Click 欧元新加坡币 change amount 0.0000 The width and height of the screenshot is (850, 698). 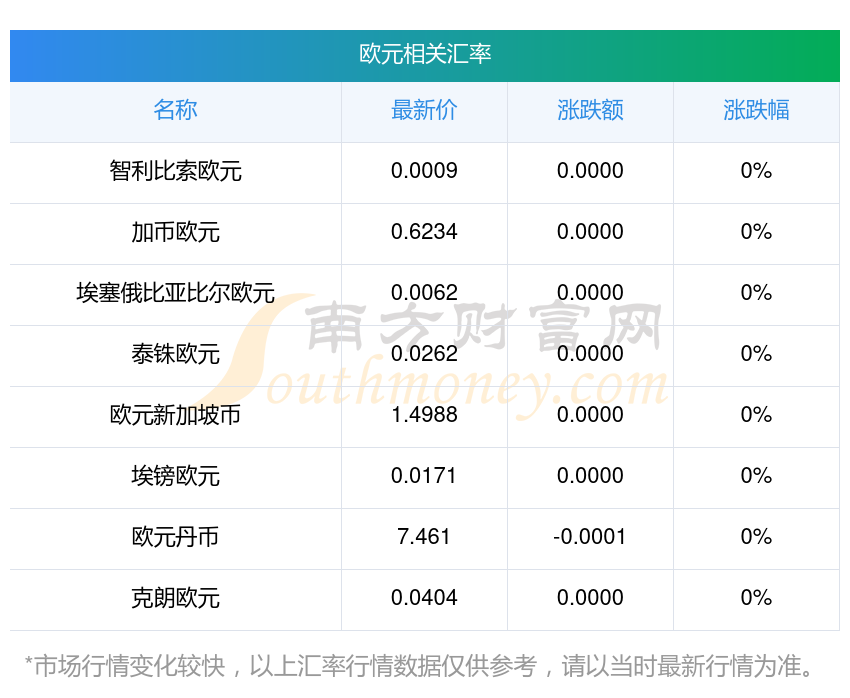[590, 415]
